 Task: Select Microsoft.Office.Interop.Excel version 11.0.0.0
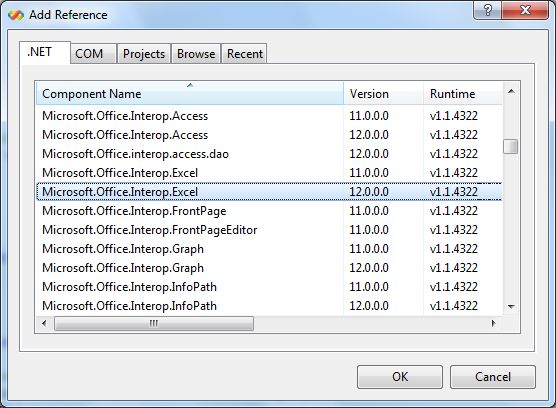pyautogui.click(x=269, y=173)
